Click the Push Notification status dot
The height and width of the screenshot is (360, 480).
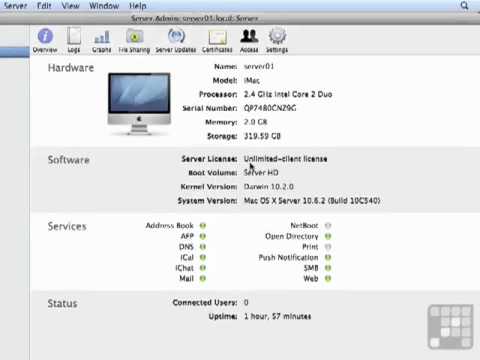[328, 257]
